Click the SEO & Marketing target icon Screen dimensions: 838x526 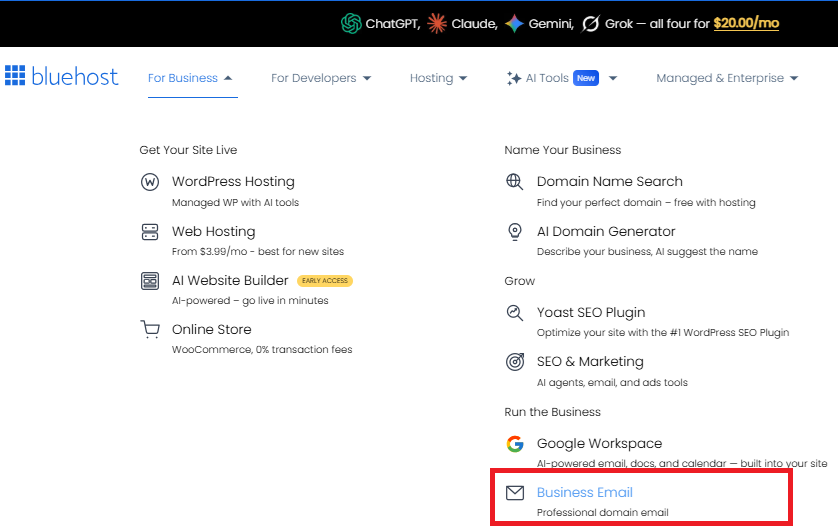coord(515,362)
